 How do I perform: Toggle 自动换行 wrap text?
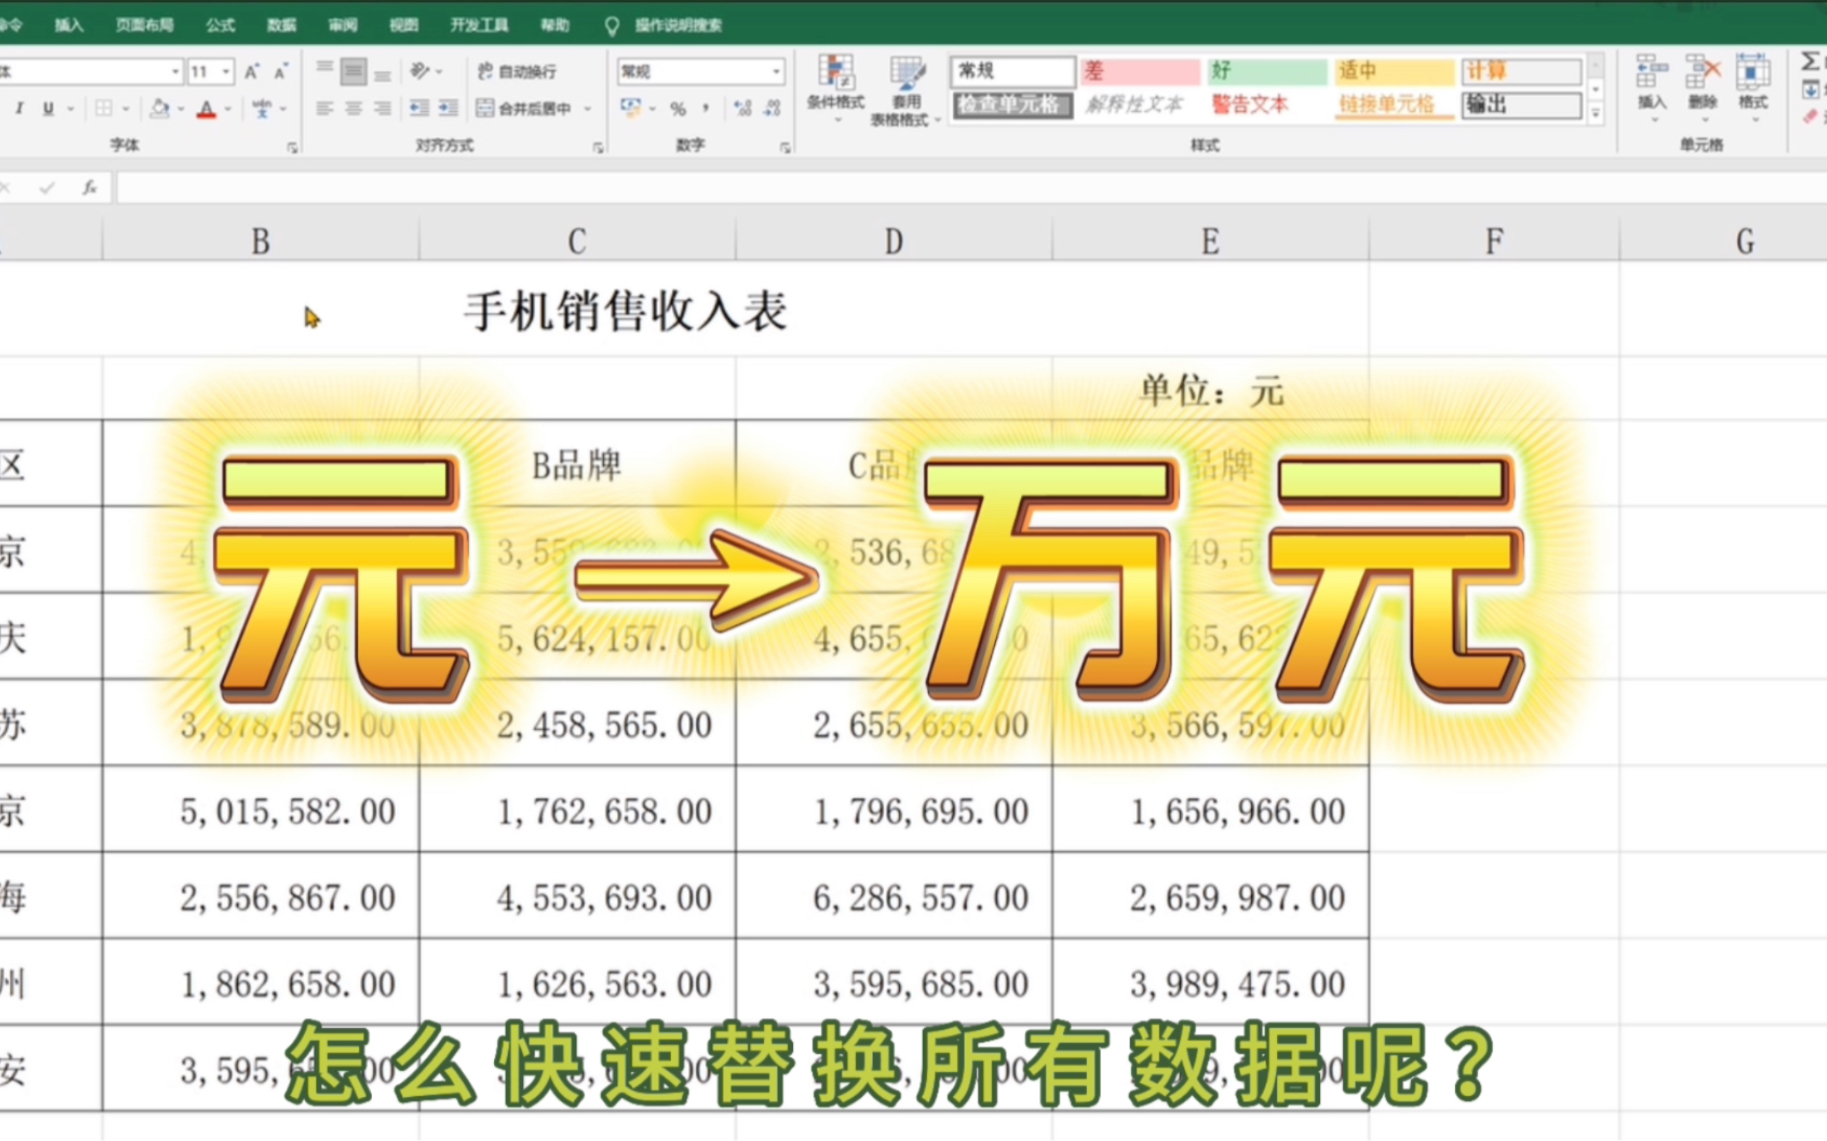coord(517,71)
